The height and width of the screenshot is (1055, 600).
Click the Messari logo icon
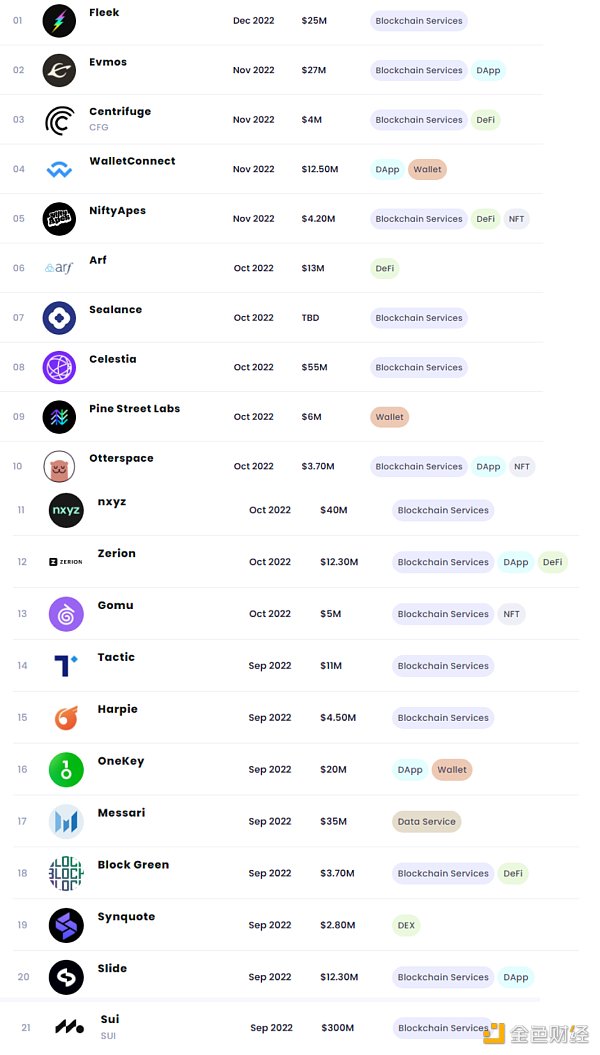[66, 822]
